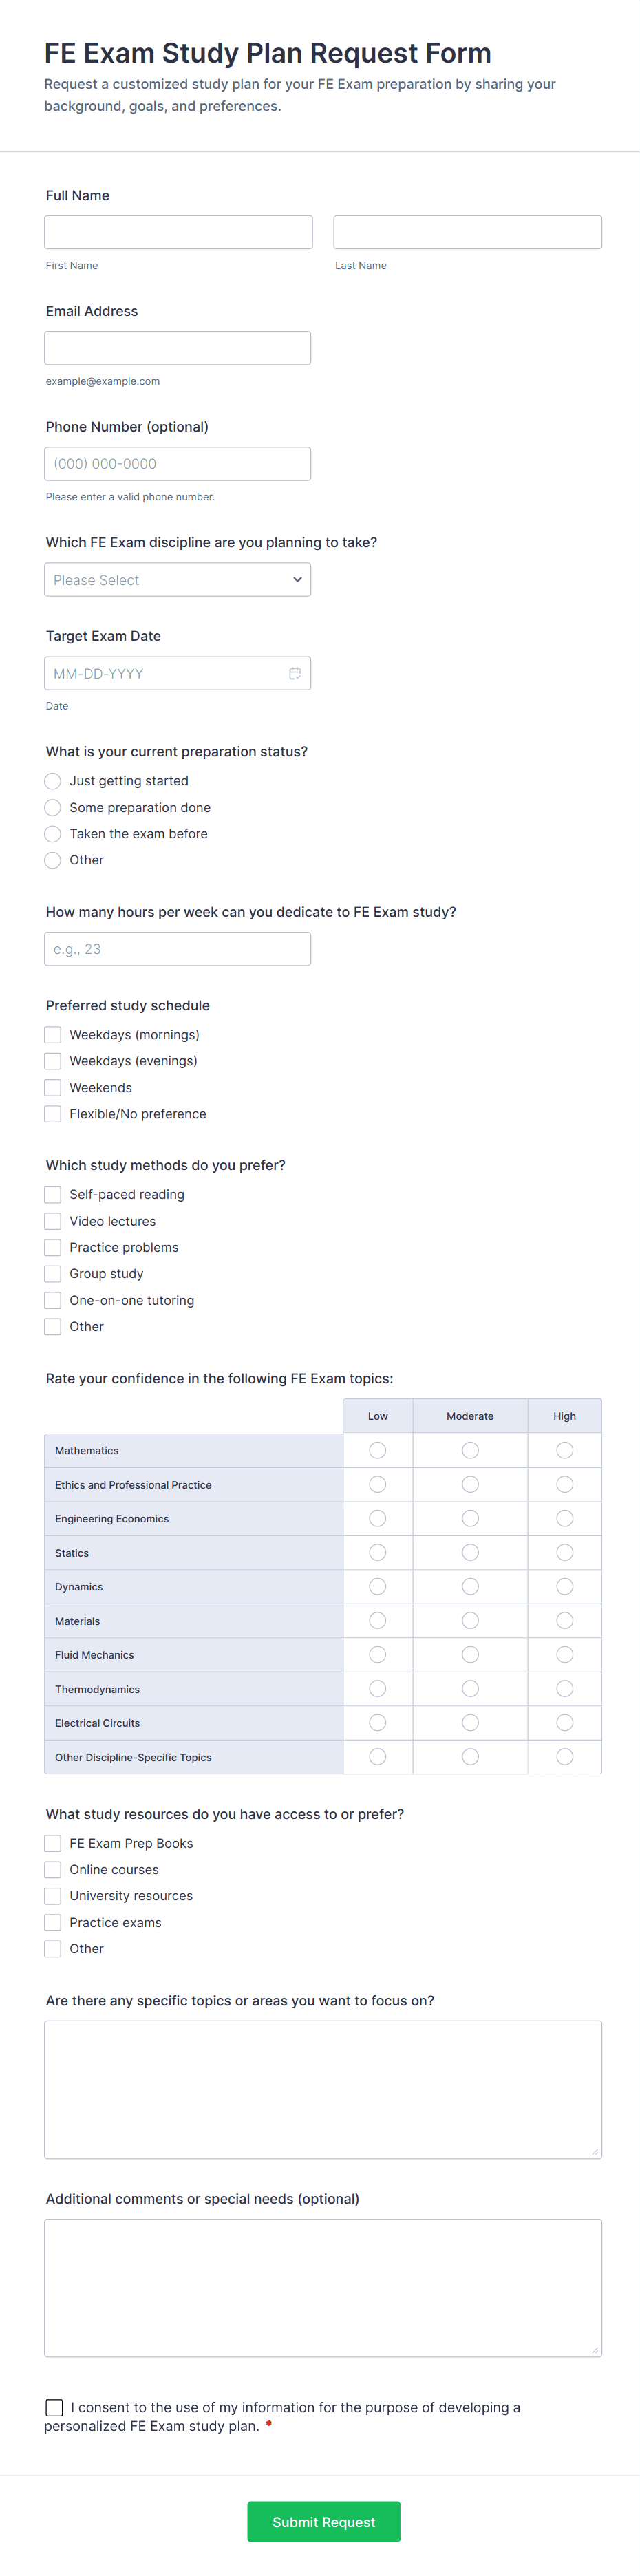640x2576 pixels.
Task: Set Statics confidence to Moderate
Action: pos(470,1553)
